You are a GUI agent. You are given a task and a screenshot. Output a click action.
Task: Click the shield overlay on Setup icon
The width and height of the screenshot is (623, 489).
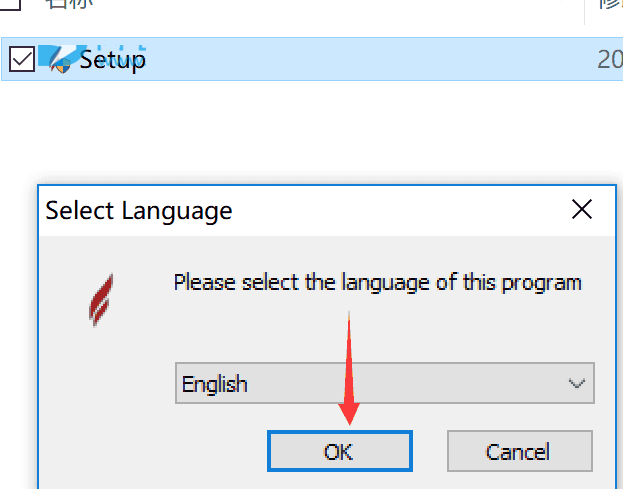[x=63, y=67]
